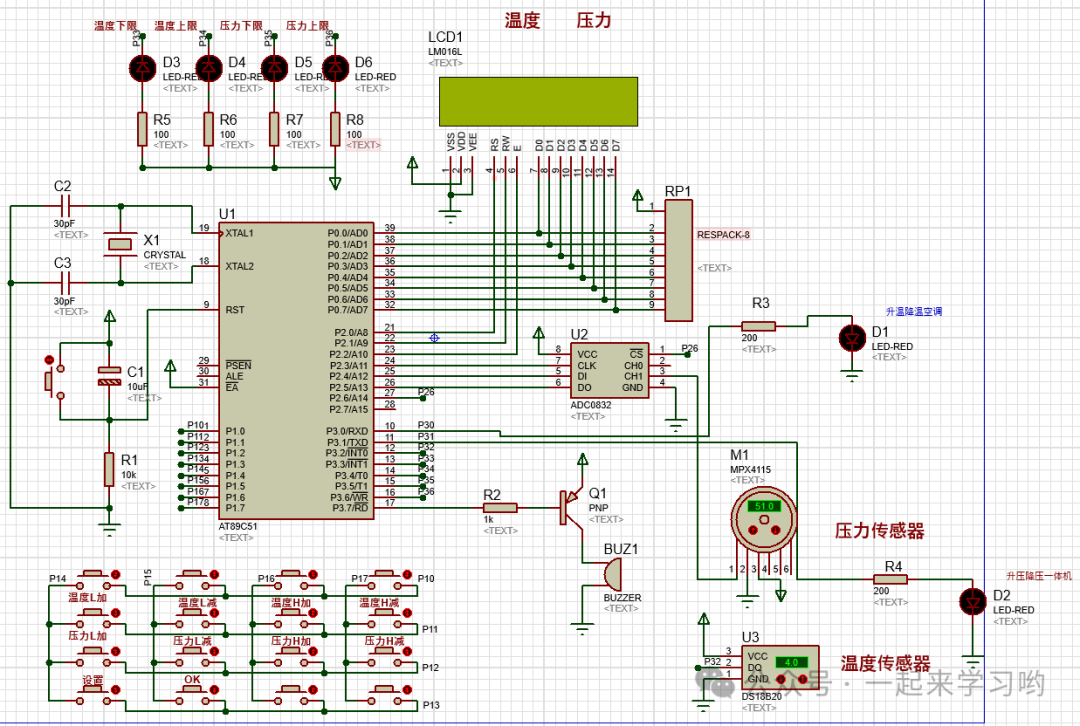The width and height of the screenshot is (1080, 726).
Task: Select resistor R8 body
Action: [335, 129]
